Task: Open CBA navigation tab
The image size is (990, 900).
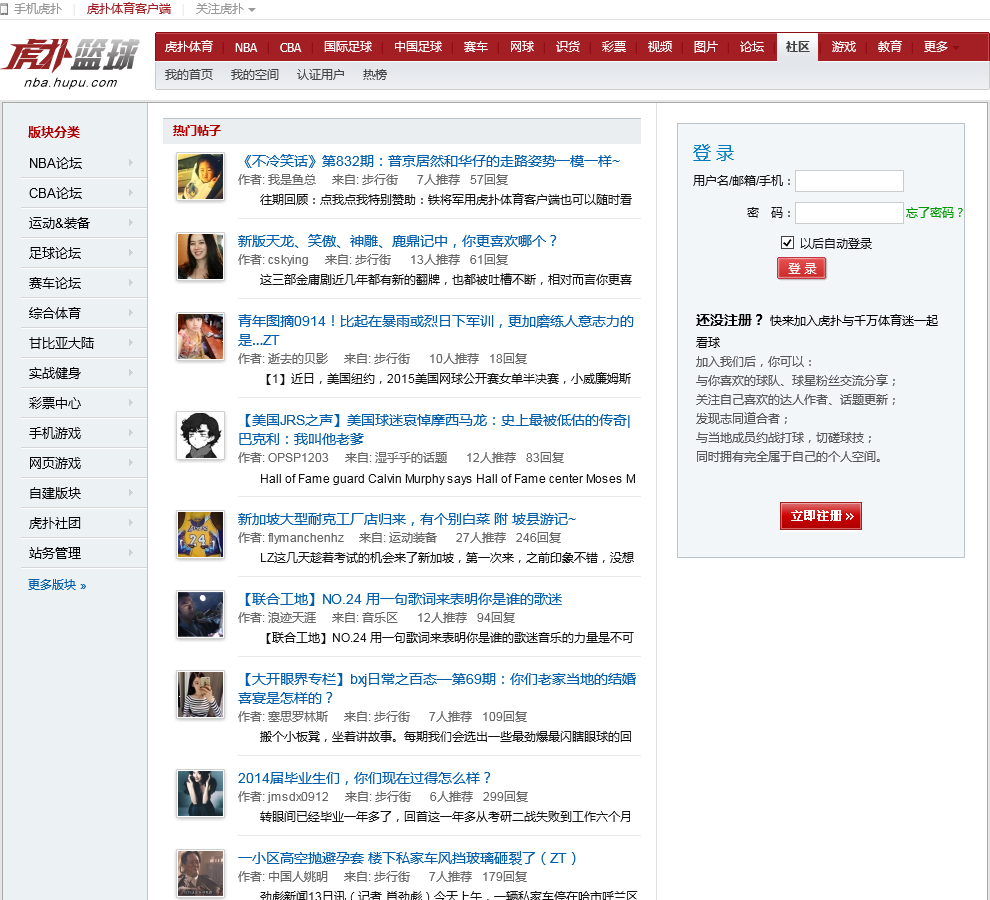Action: point(290,47)
